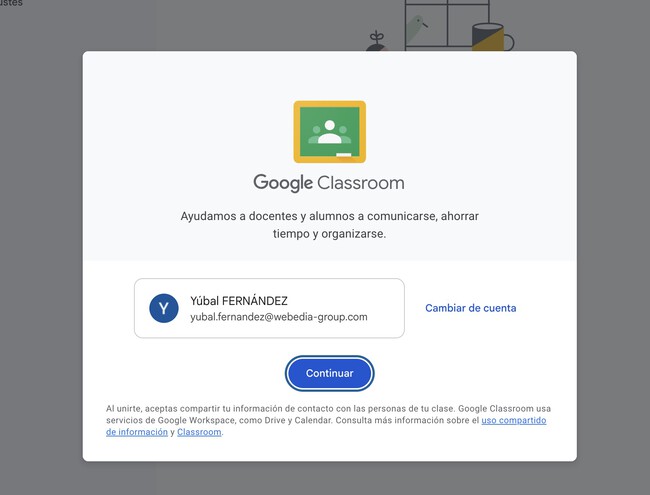Click the yubal.fernandez@webedia-group.com email address
The height and width of the screenshot is (495, 650).
pyautogui.click(x=279, y=317)
